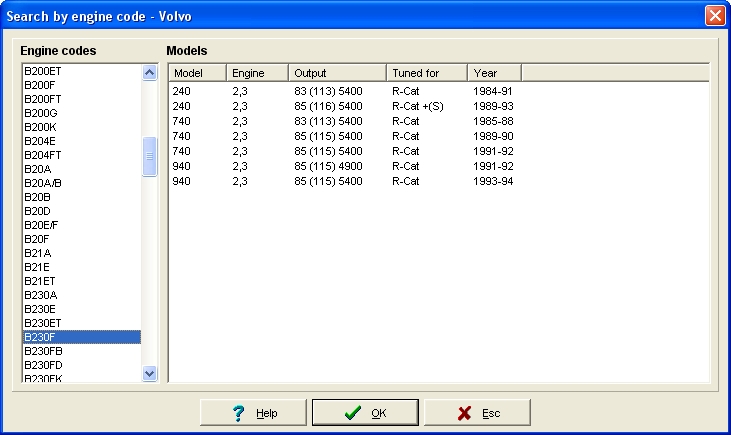This screenshot has width=731, height=435.
Task: Select engine code B20A
Action: [x=82, y=169]
